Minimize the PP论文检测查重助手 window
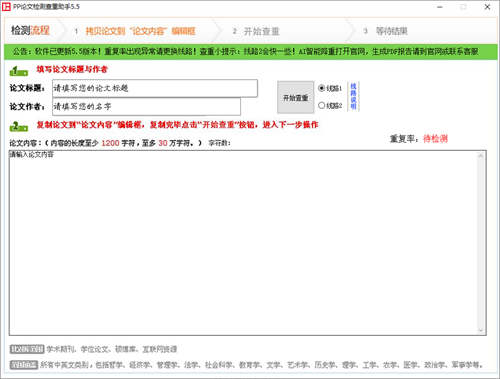The image size is (500, 379). [440, 7]
